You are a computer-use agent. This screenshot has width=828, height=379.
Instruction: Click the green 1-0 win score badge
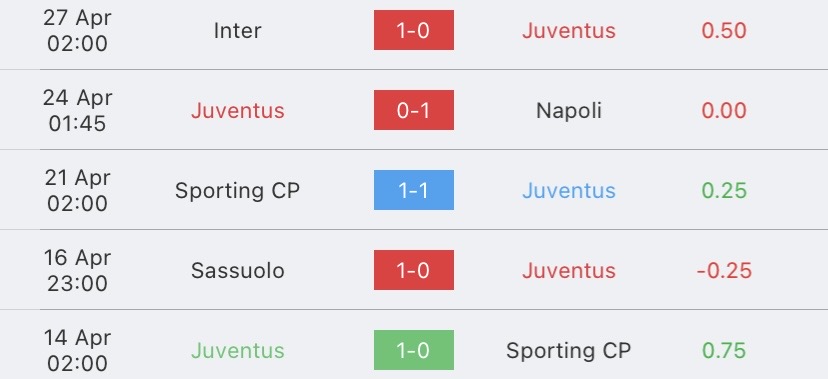pyautogui.click(x=413, y=350)
